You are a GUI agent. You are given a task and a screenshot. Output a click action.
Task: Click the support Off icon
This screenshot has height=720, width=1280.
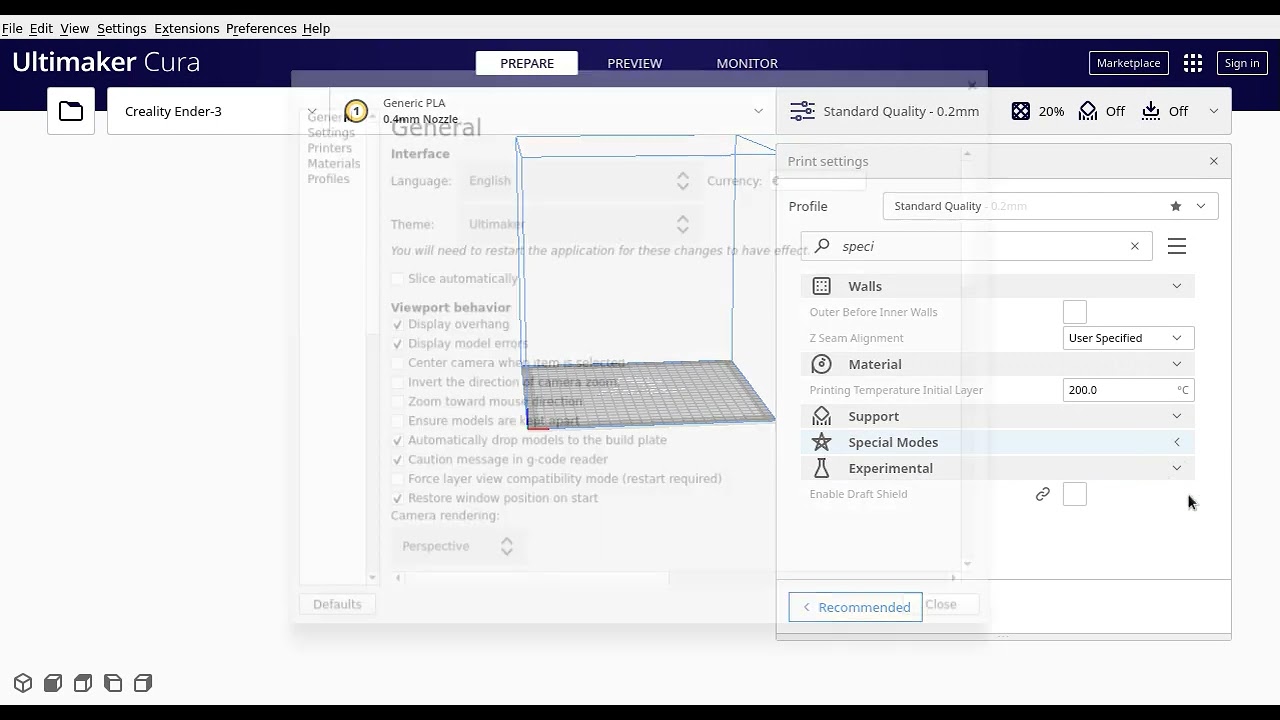[1088, 111]
